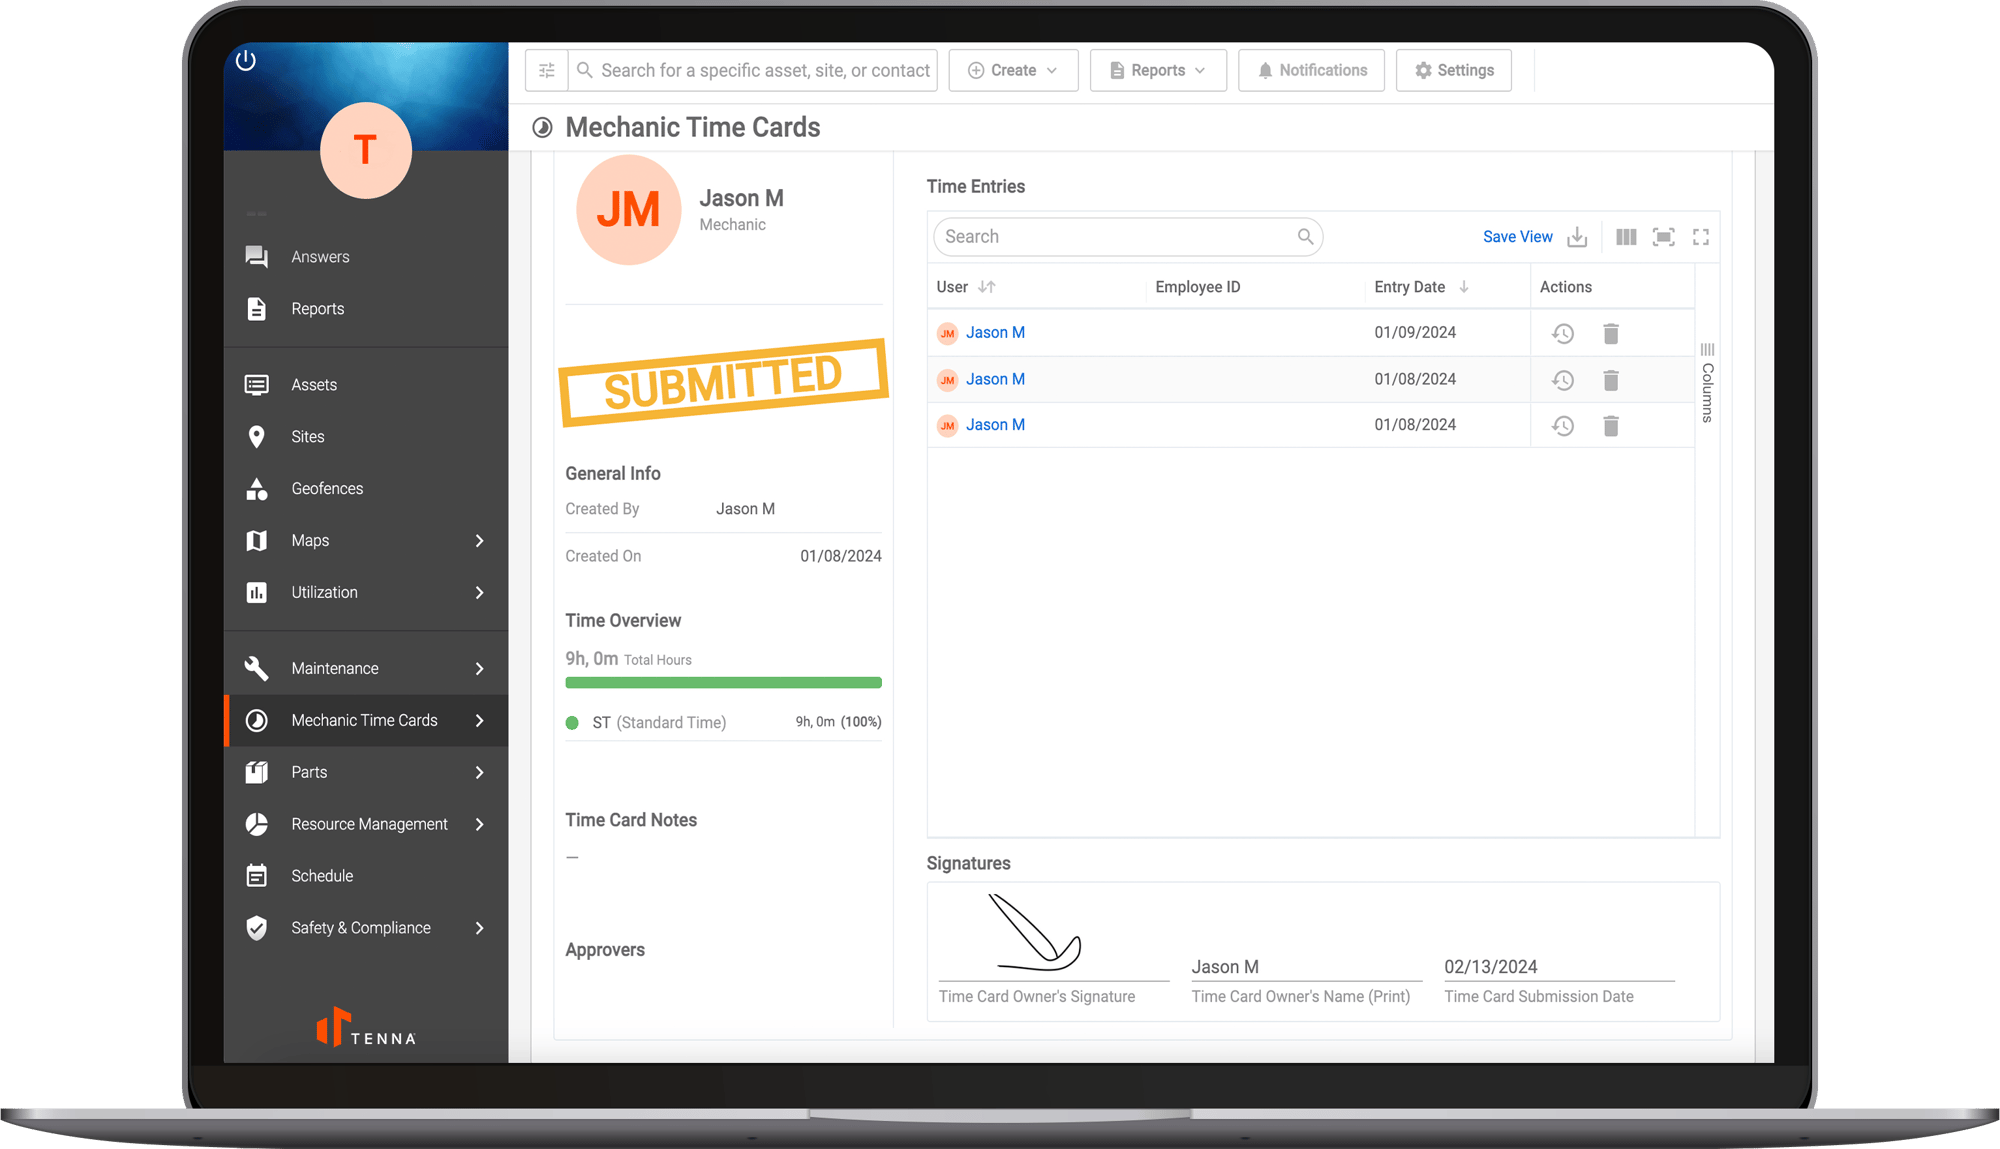
Task: Click the download icon next to Save View
Action: click(x=1578, y=236)
